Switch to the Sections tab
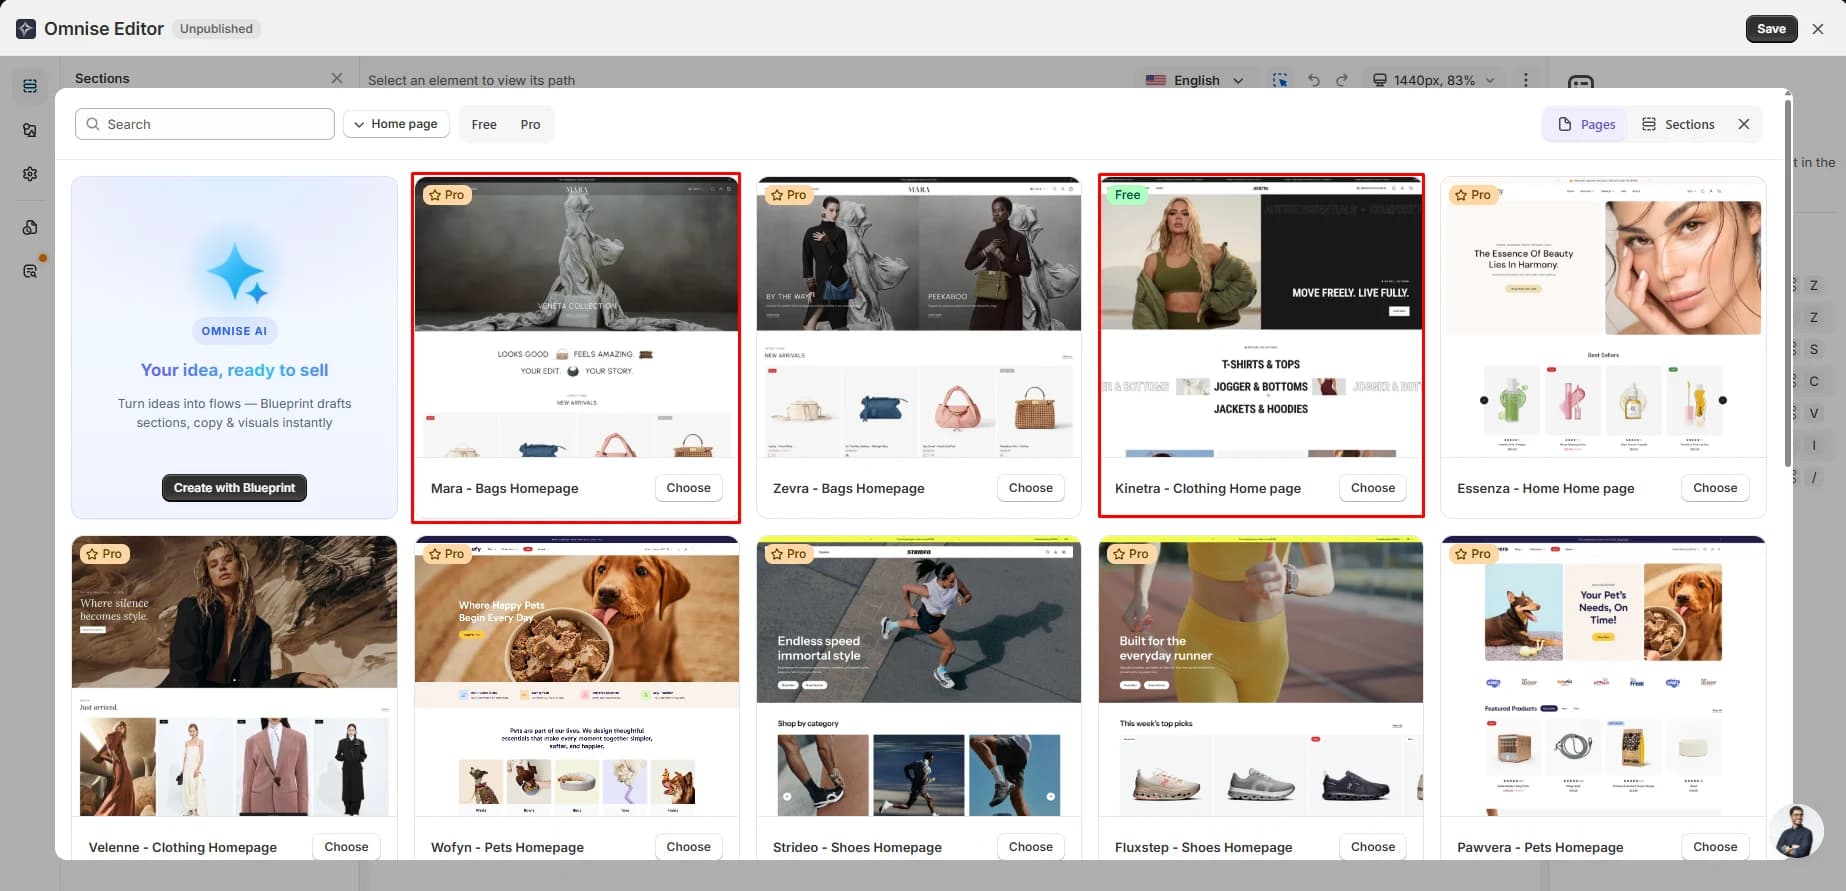 coord(1678,124)
